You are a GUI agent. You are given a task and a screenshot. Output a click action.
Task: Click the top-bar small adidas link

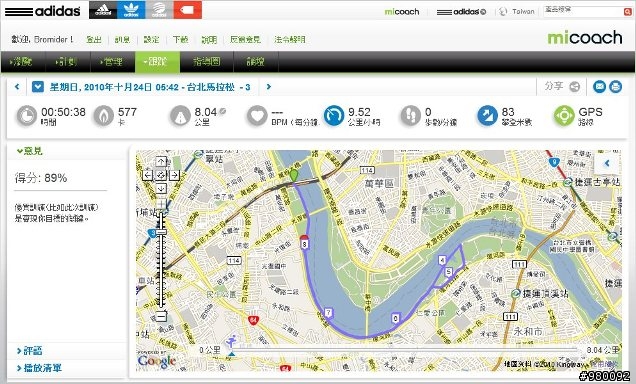point(461,12)
